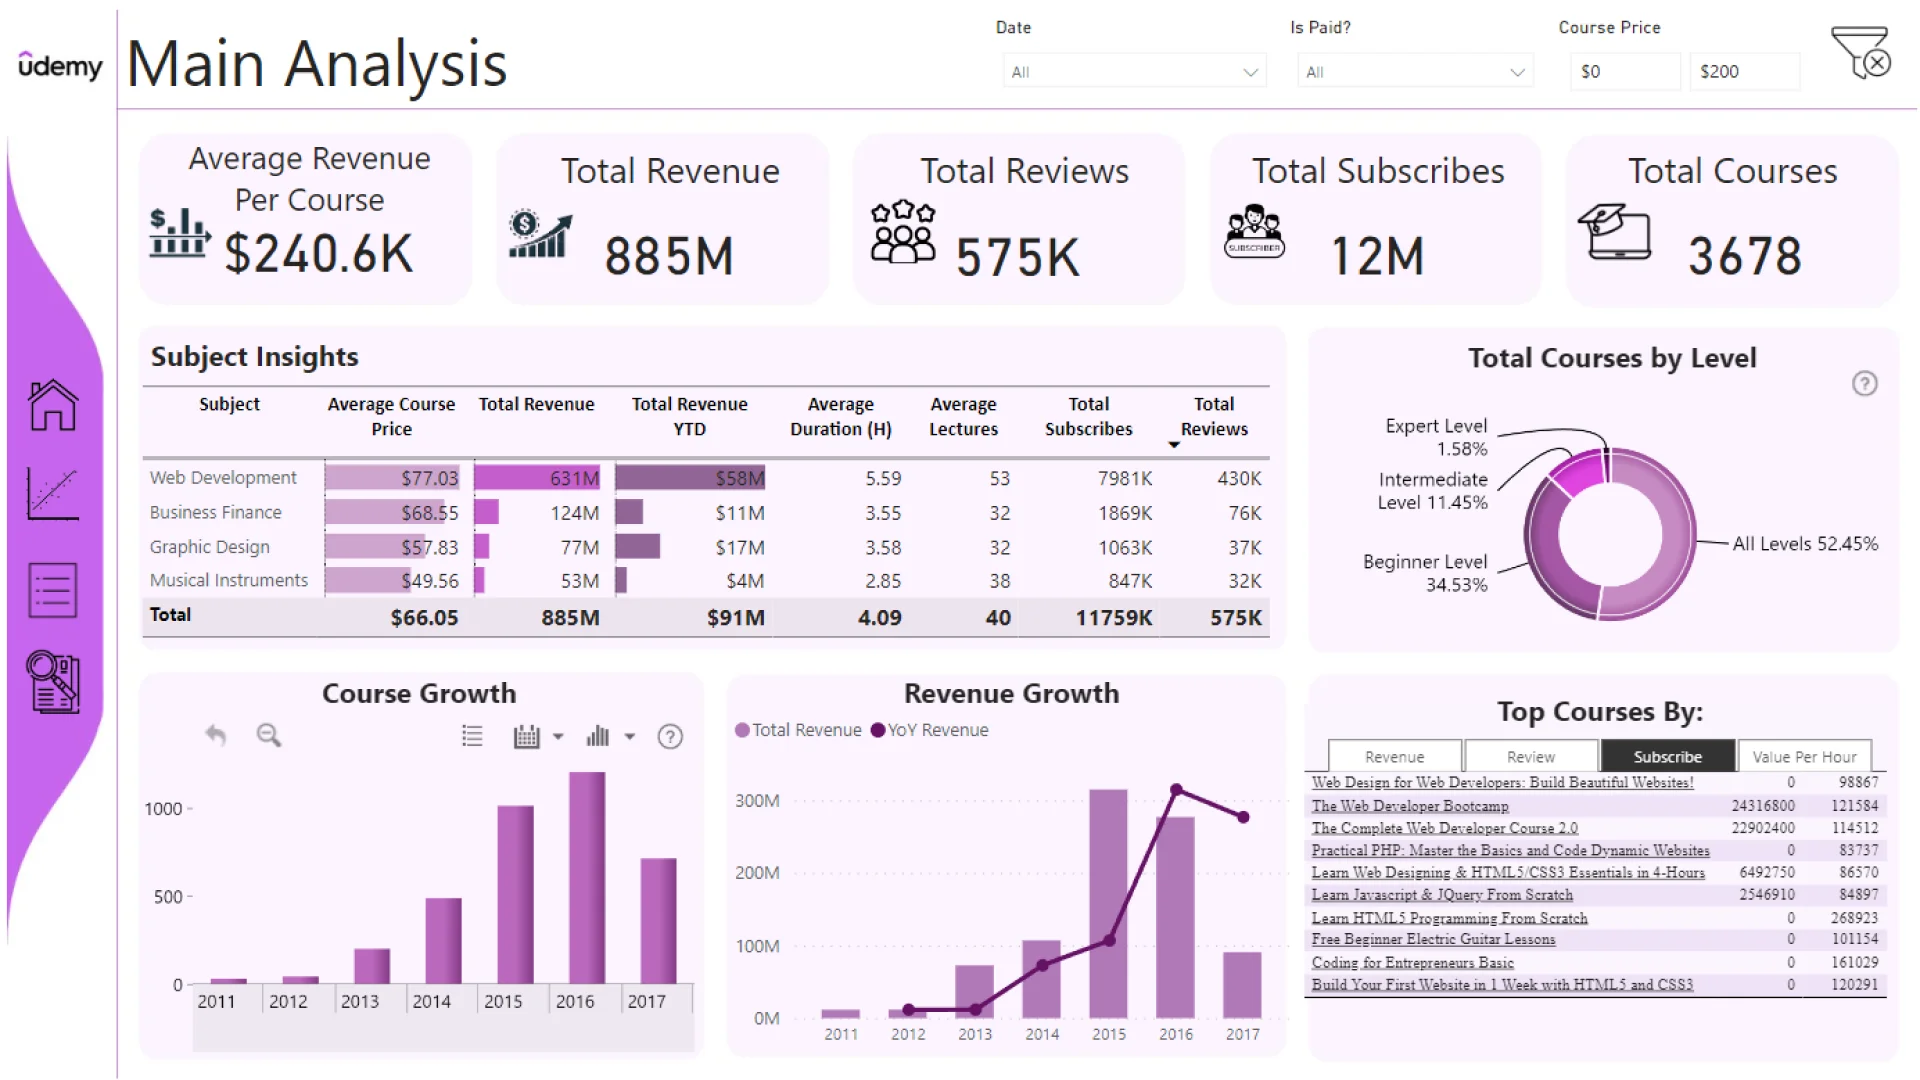Open Practical PHP: Master the Basics link
This screenshot has width=1920, height=1080.
(1511, 850)
